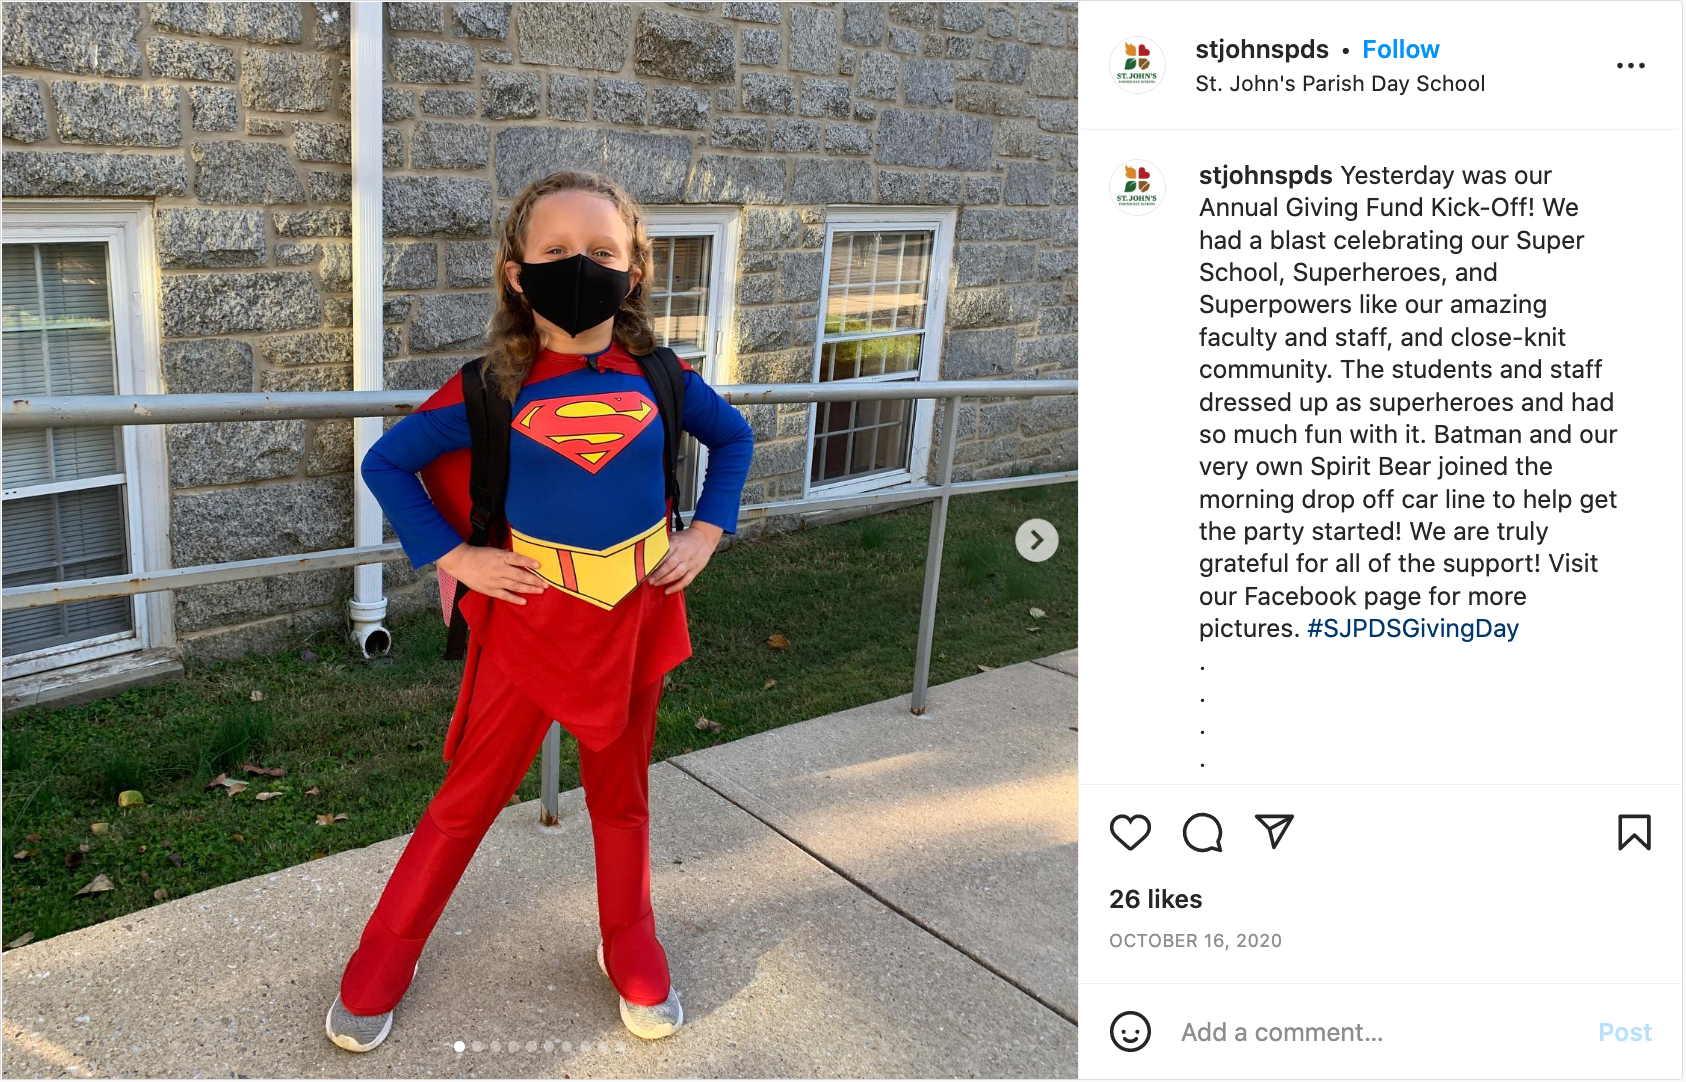Open comments via speech bubble icon

[1202, 832]
